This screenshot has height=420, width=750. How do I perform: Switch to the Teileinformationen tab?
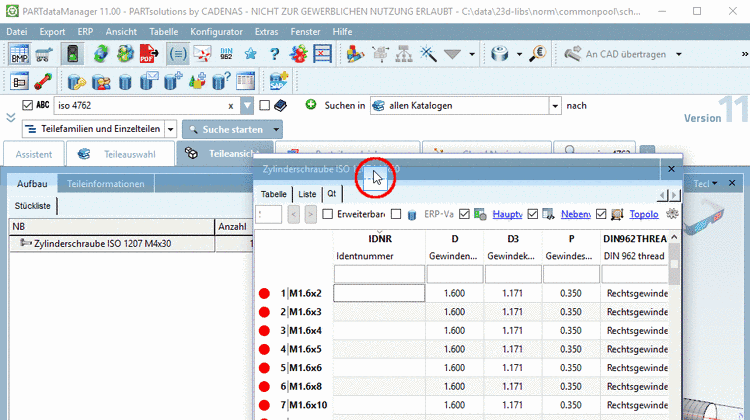106,184
